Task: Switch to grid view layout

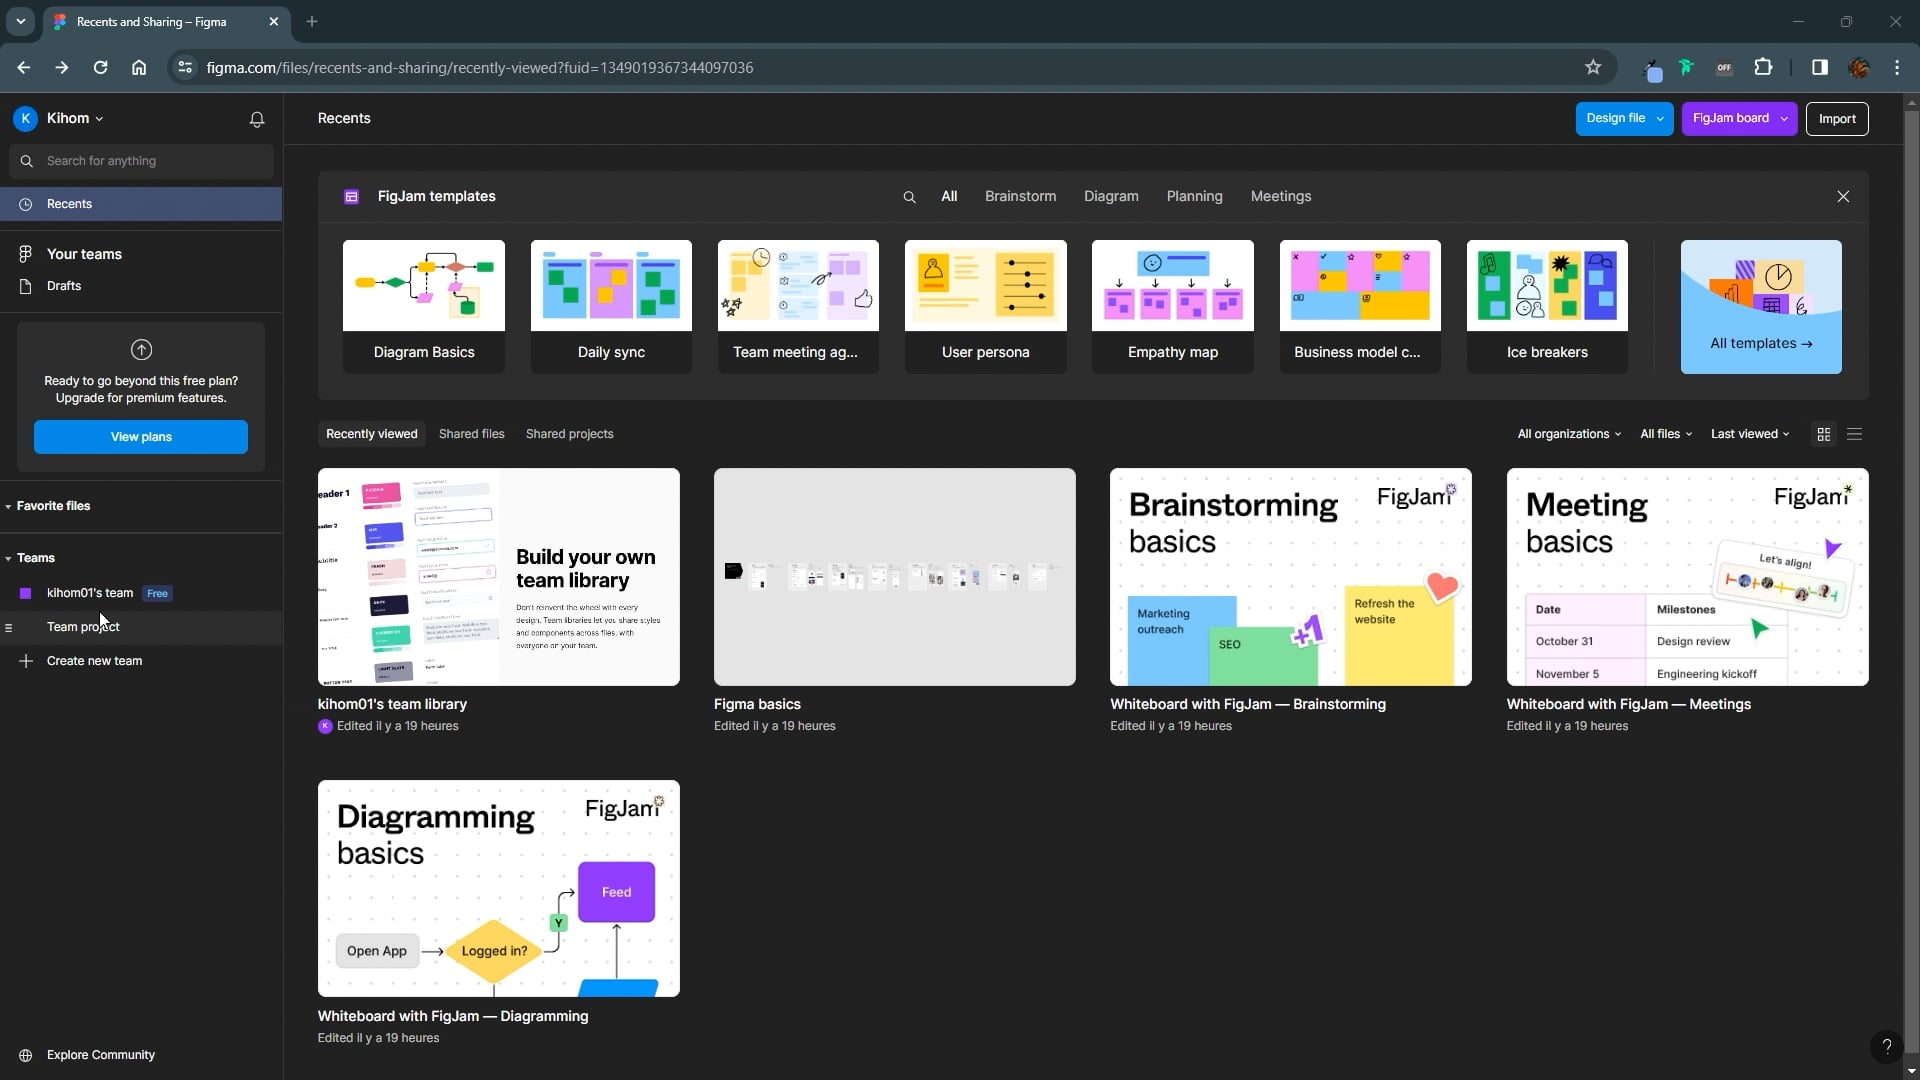Action: click(x=1824, y=434)
